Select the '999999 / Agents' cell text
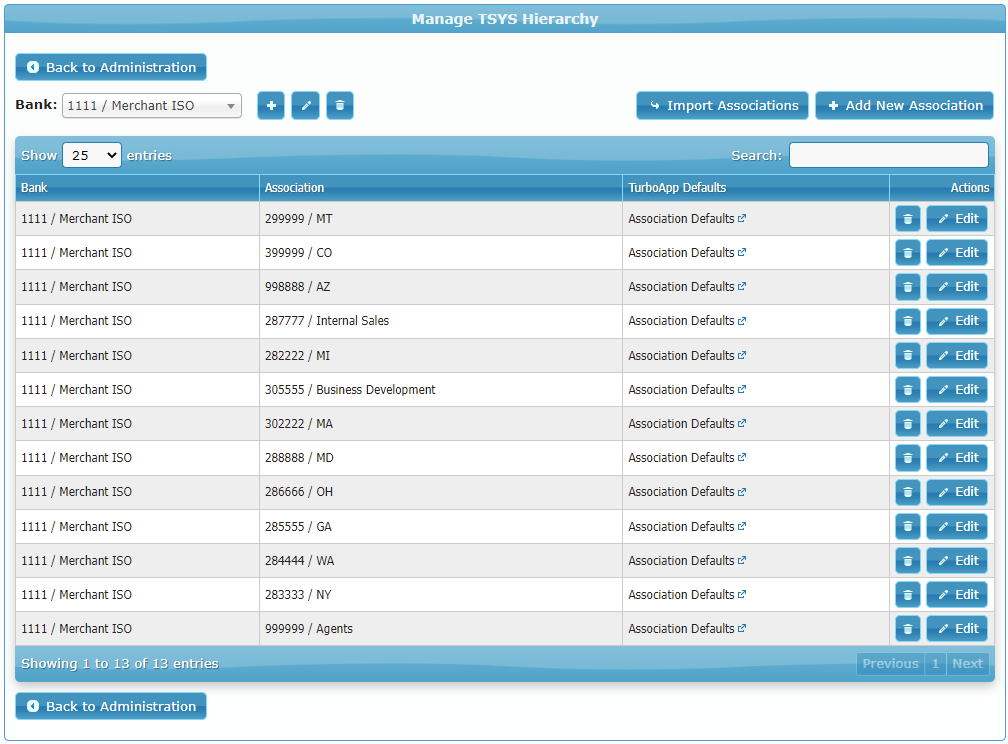The image size is (1008, 744). (x=309, y=629)
